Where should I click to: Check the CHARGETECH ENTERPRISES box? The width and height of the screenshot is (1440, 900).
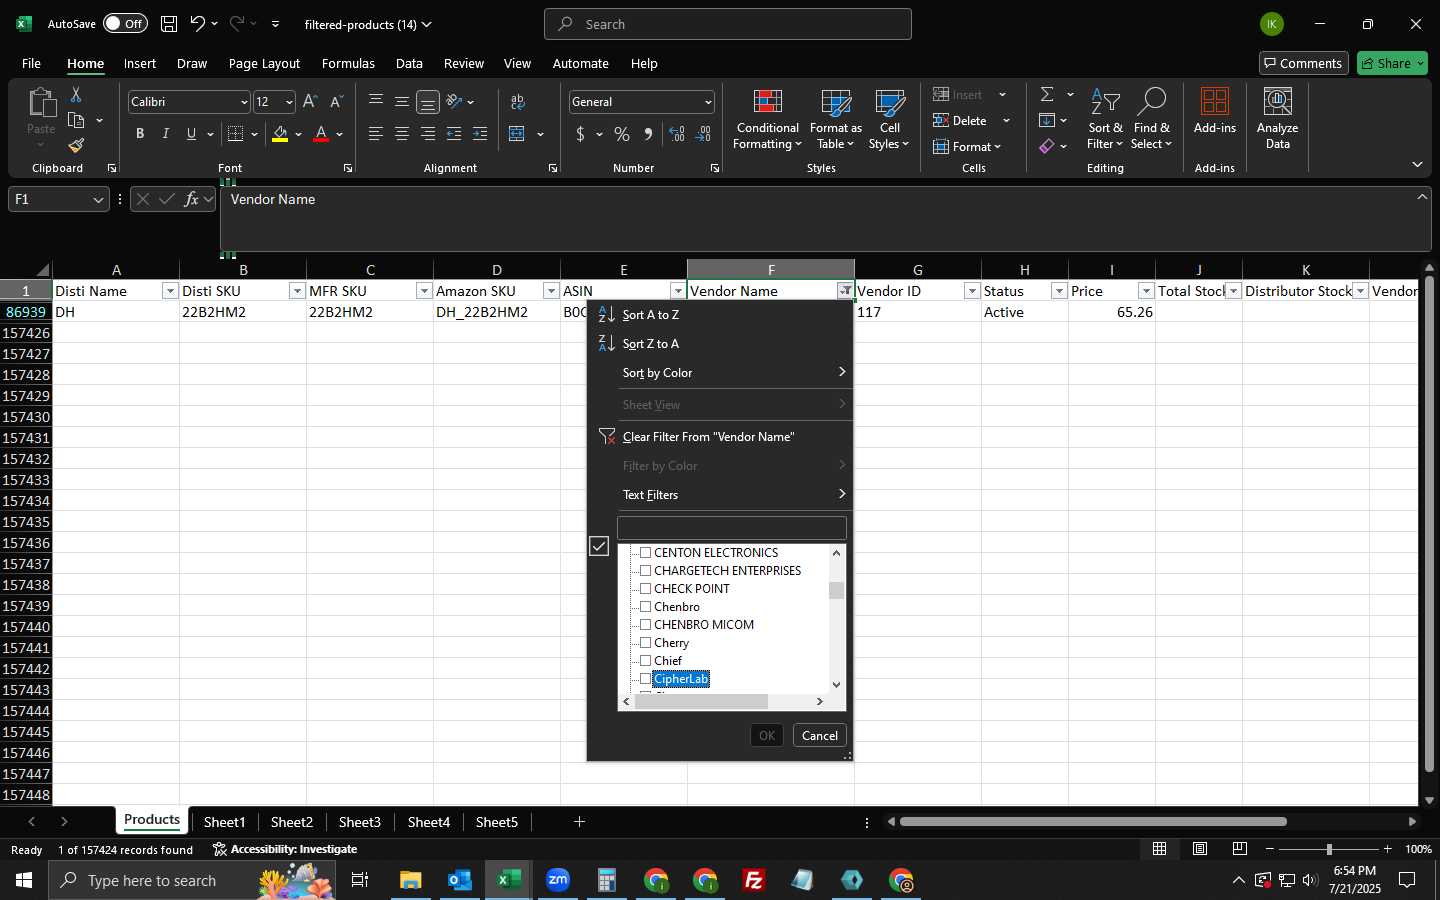coord(645,570)
